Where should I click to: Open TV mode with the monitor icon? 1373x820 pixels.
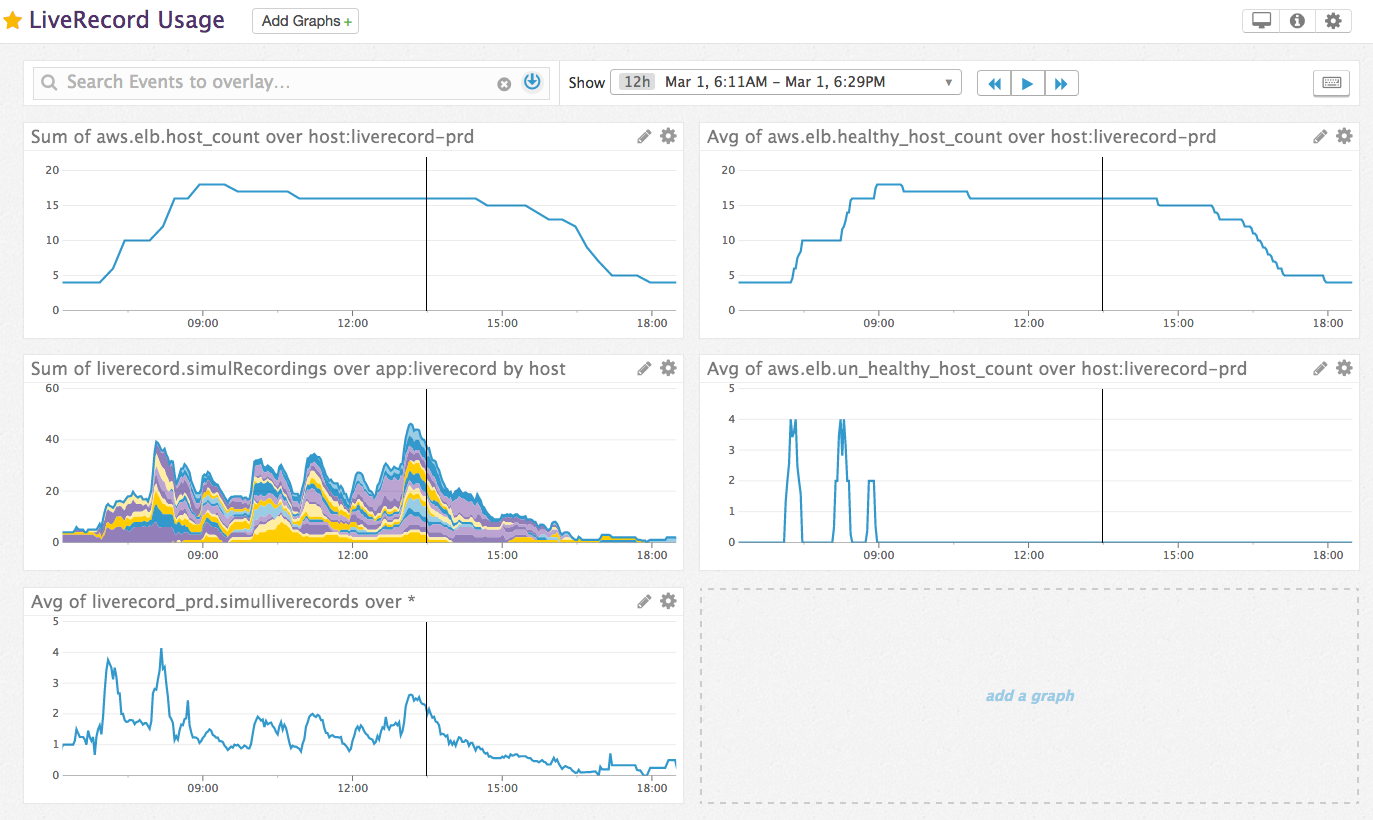(x=1261, y=21)
